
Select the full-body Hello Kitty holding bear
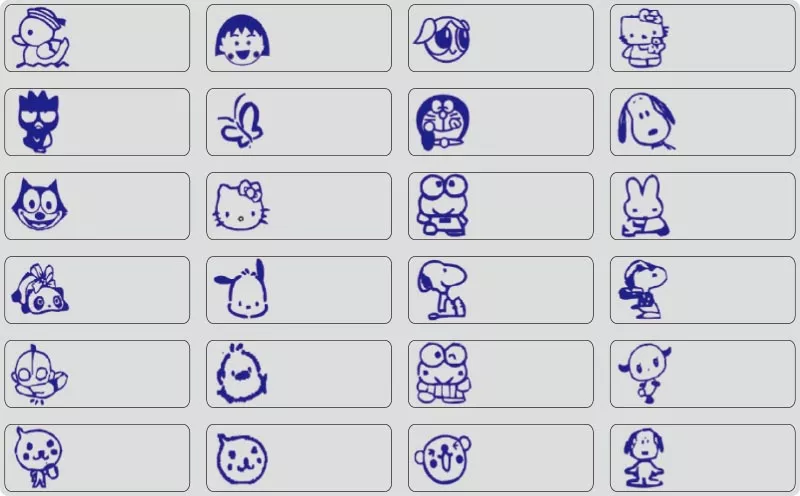(644, 38)
